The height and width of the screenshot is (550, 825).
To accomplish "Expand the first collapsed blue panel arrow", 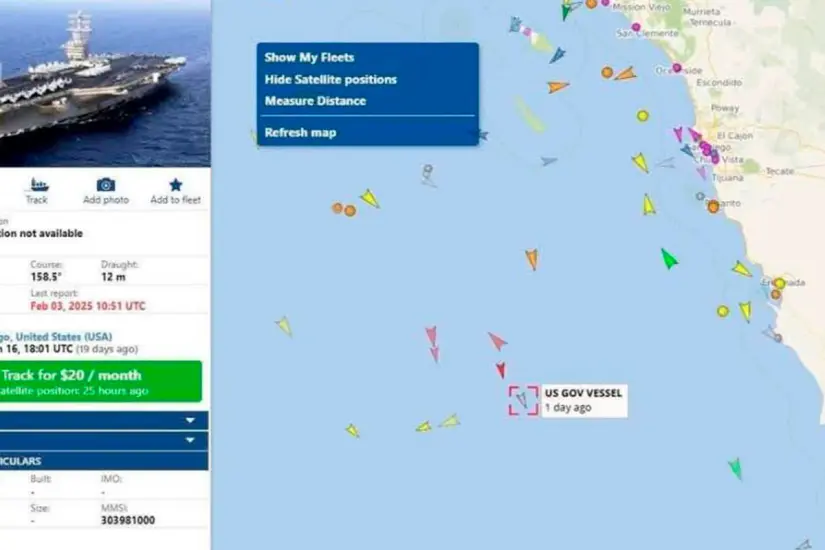I will (x=190, y=421).
